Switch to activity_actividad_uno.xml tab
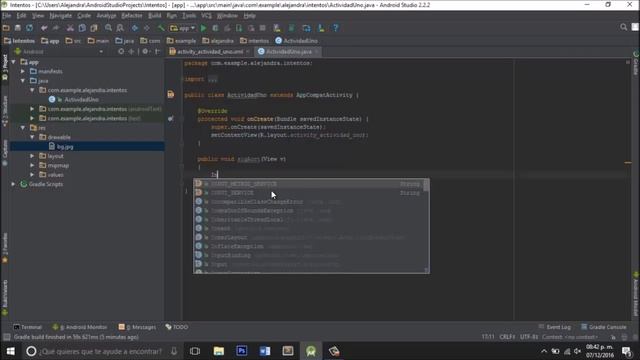This screenshot has width=640, height=360. click(210, 52)
